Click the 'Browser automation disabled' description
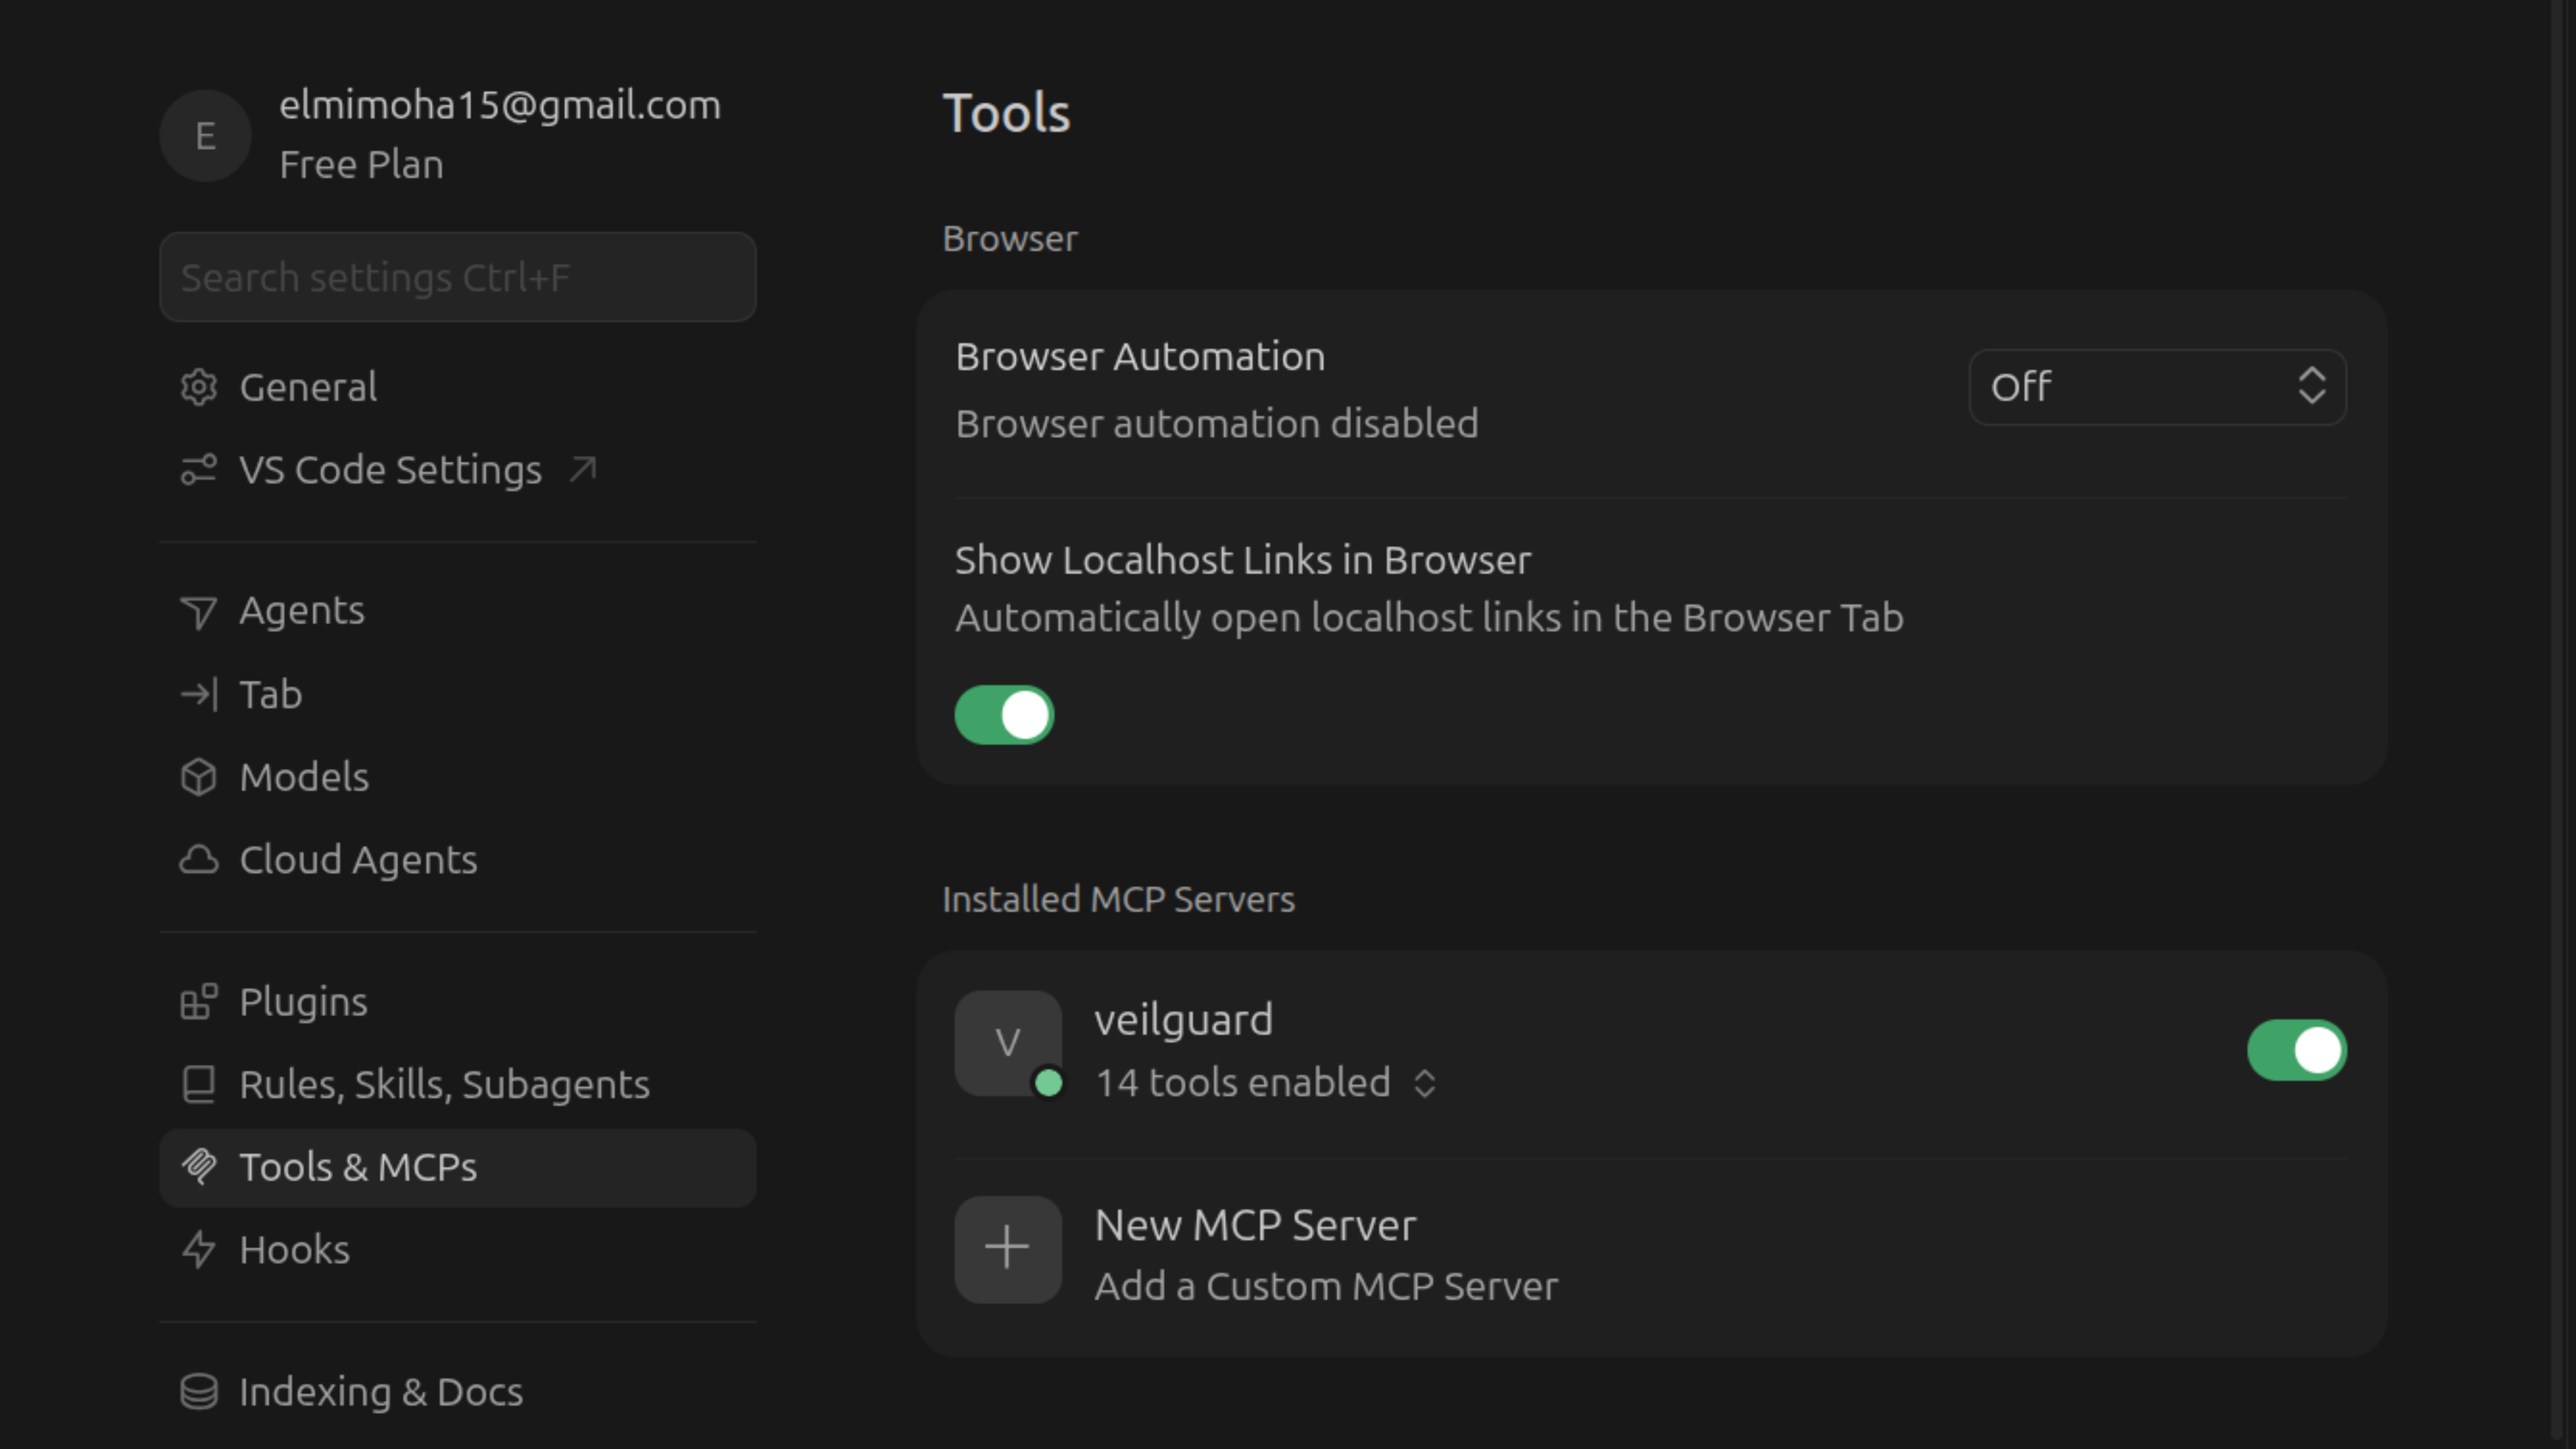 [1217, 424]
